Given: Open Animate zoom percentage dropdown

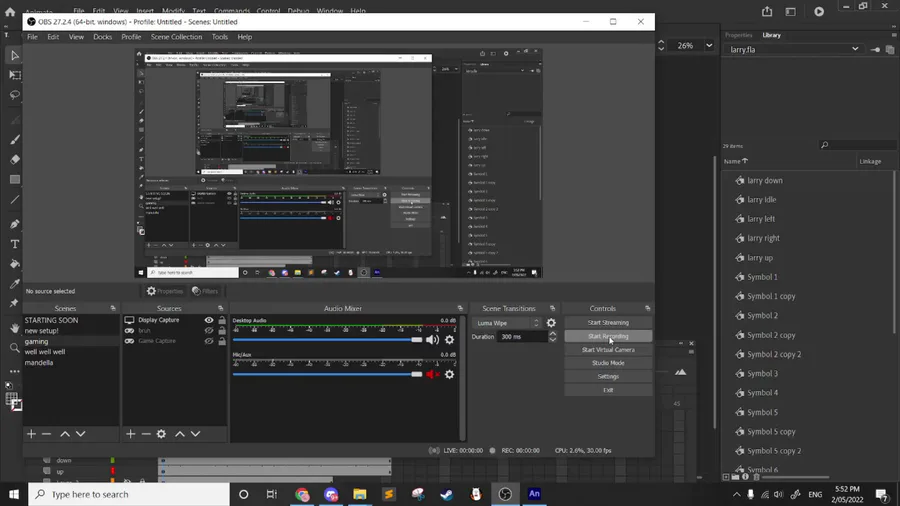Looking at the screenshot, I should coord(709,46).
